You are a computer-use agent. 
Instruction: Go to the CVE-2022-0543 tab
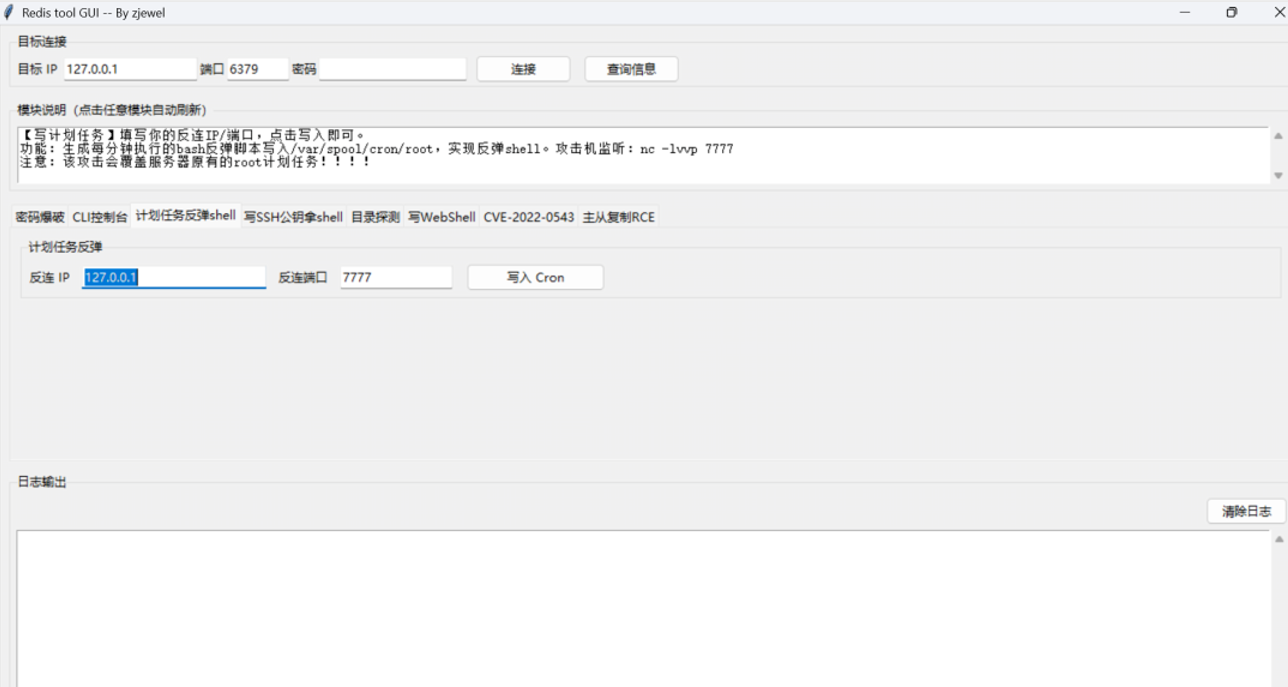coord(529,217)
